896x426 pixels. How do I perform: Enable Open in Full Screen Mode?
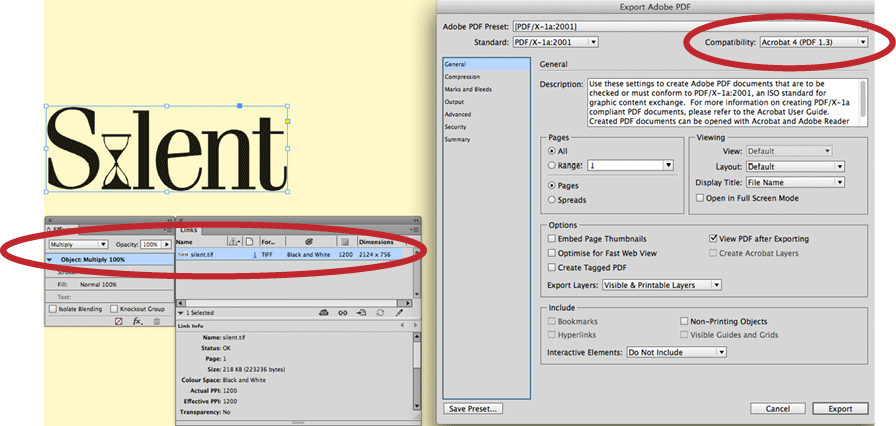(700, 198)
